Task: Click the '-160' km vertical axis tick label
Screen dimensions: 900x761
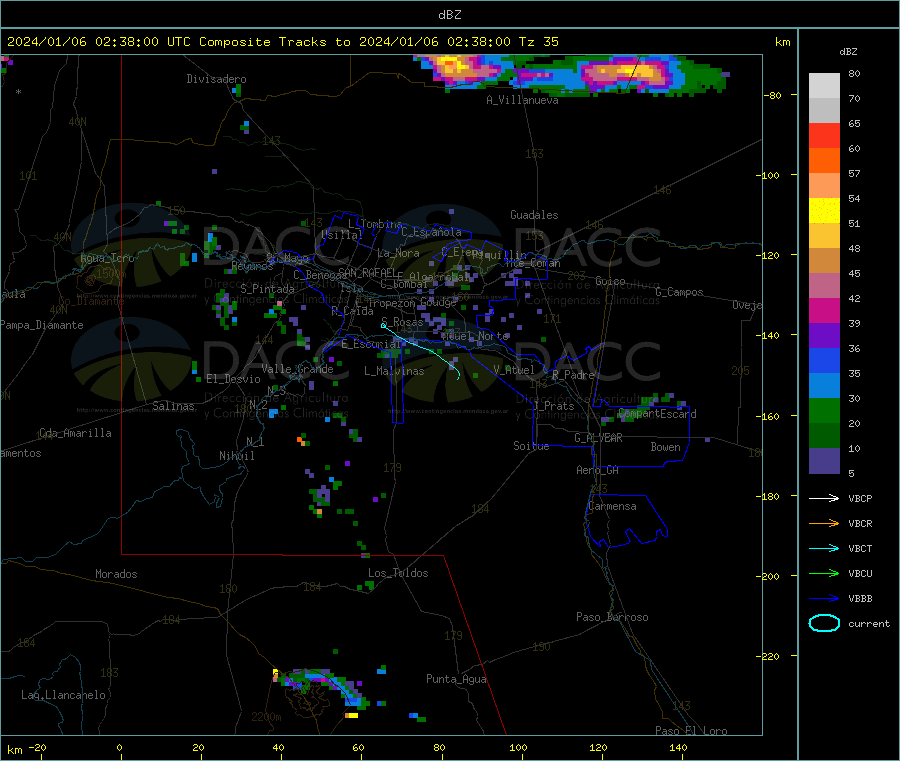Action: (769, 416)
